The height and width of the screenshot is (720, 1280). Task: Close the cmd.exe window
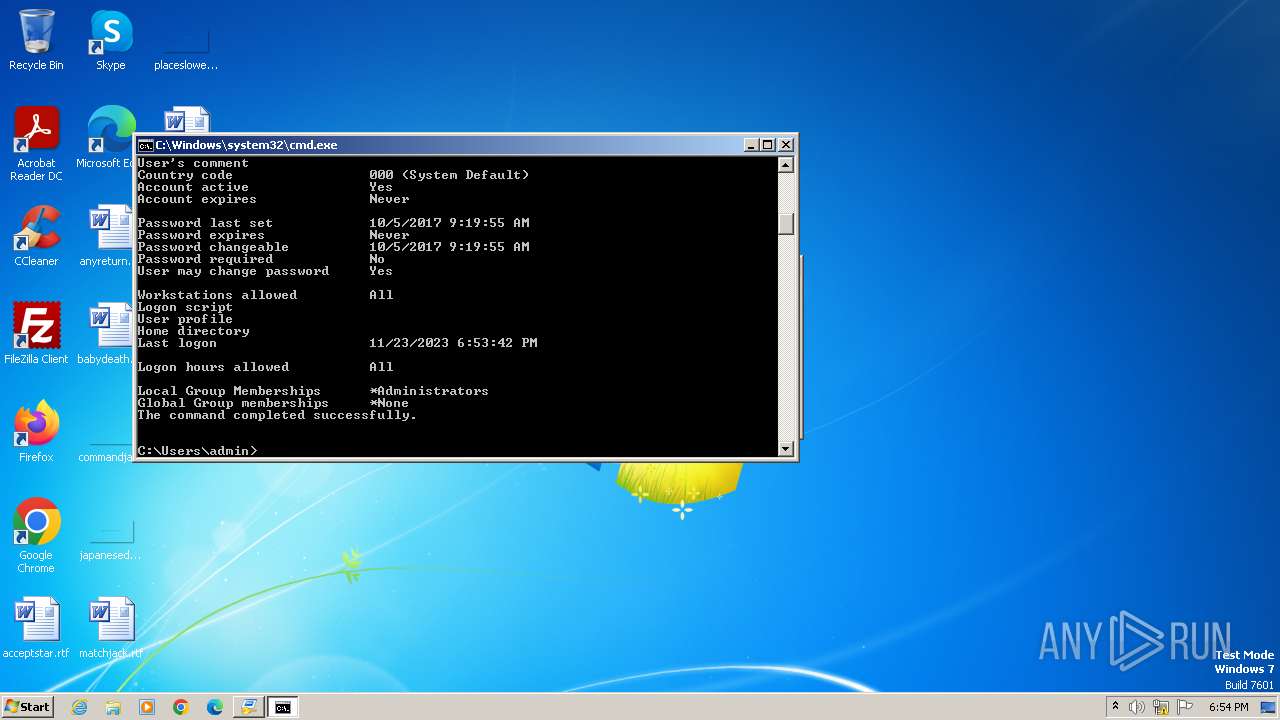click(786, 145)
